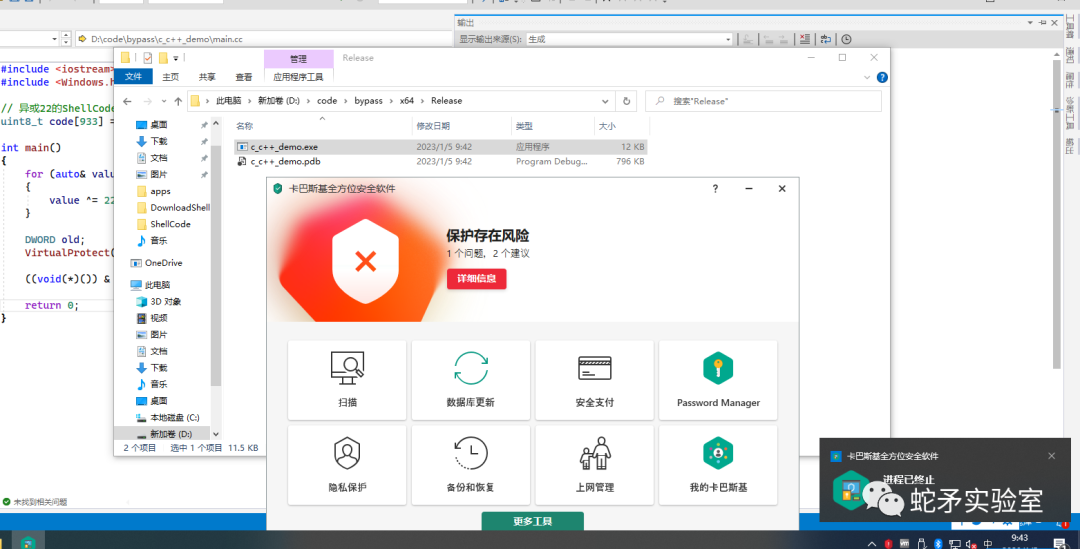
Task: Select 新加卷 (D:) in navigation pane
Action: click(164, 434)
